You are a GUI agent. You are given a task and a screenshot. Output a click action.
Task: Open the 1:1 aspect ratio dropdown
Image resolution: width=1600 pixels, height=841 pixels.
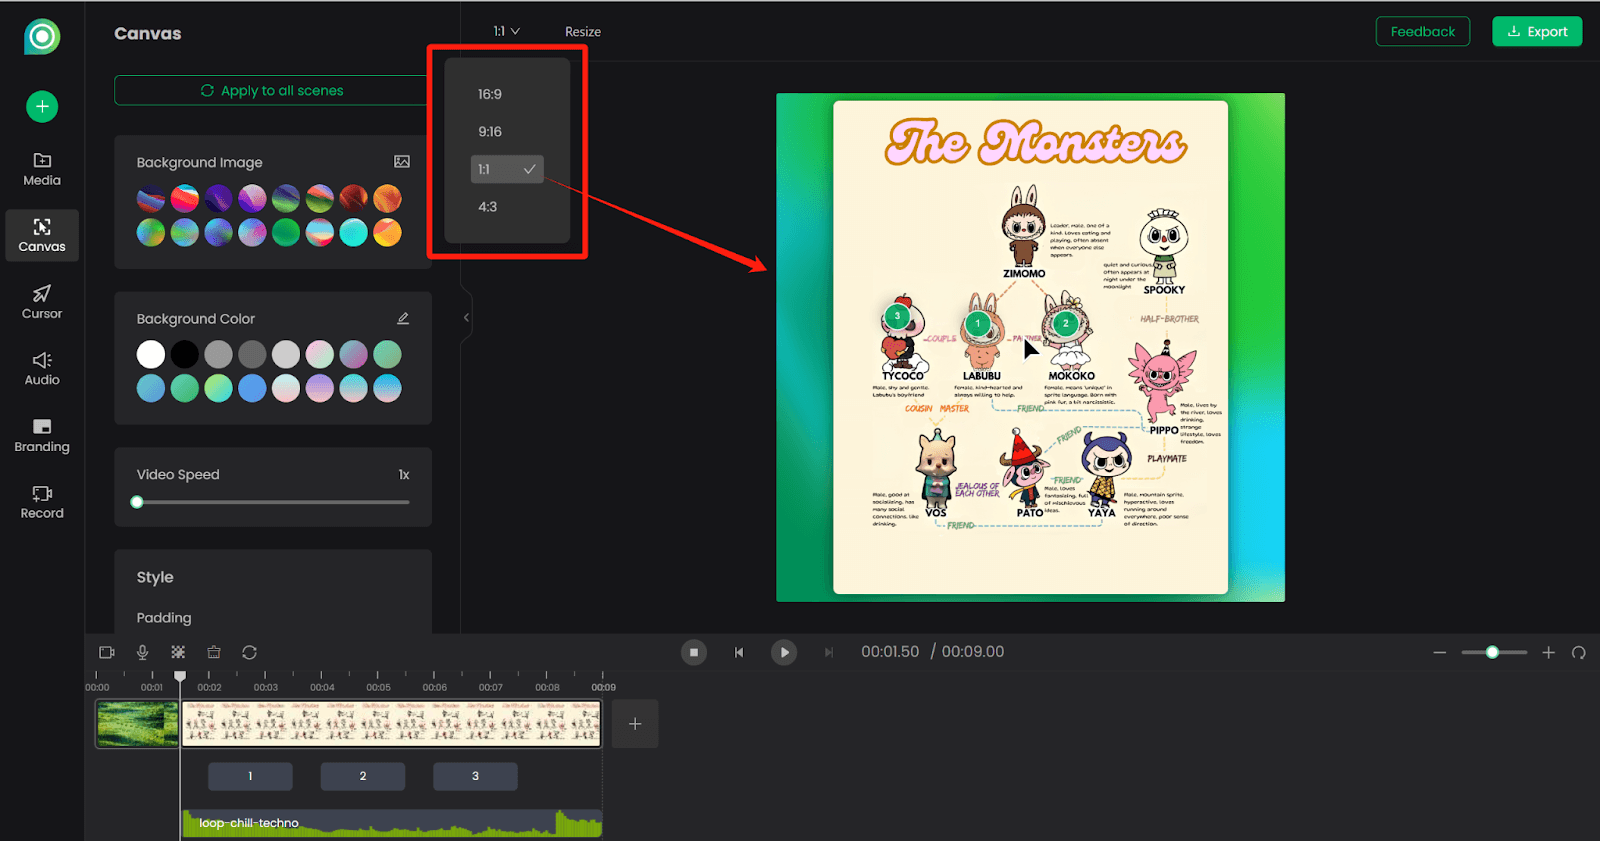coord(507,31)
